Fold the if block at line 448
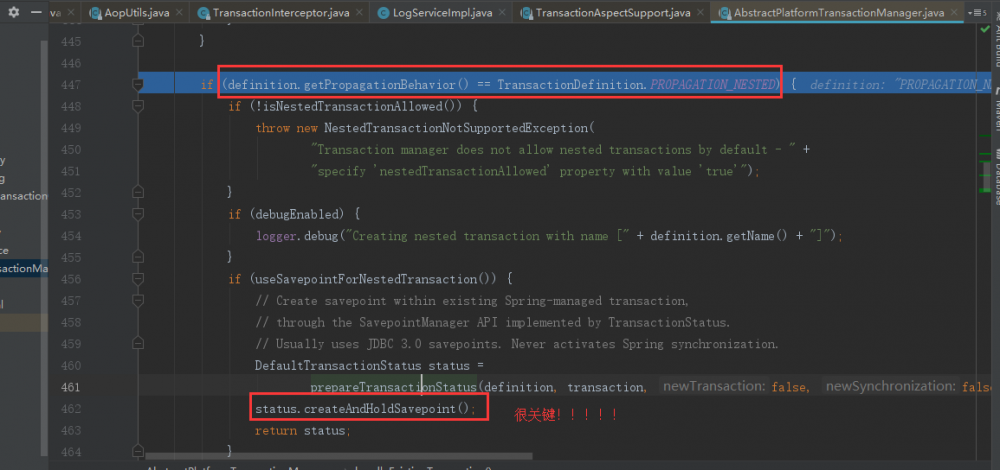The height and width of the screenshot is (470, 1000). [137, 106]
